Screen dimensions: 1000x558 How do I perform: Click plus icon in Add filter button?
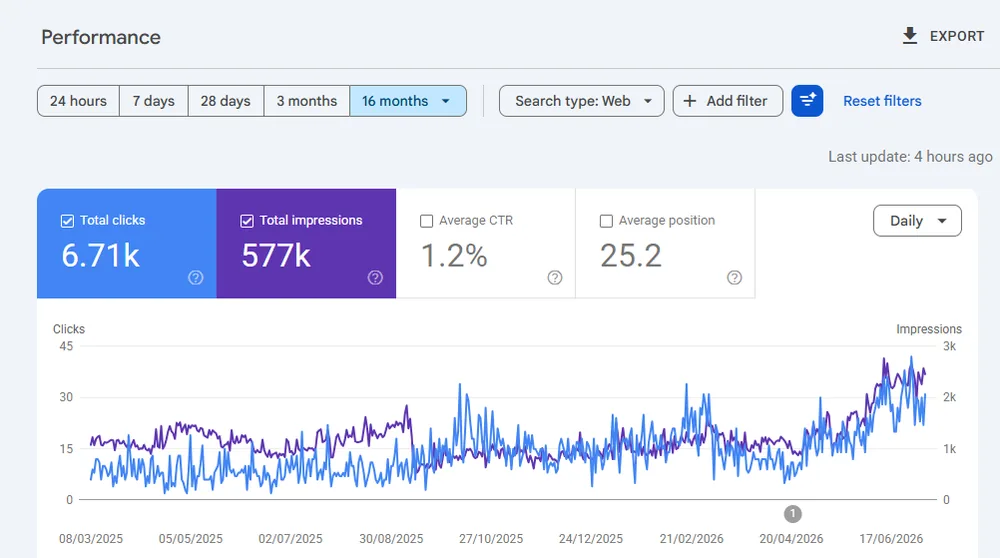pos(689,101)
